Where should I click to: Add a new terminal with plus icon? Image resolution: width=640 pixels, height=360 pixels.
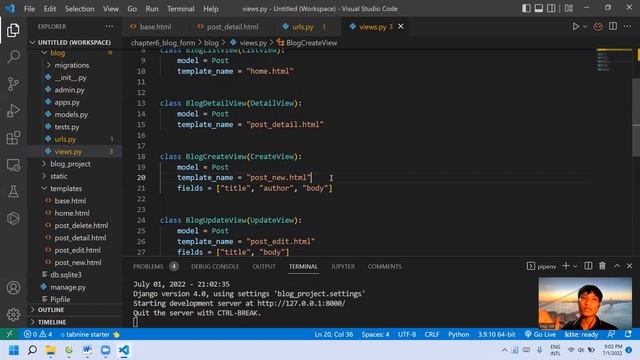coord(566,266)
